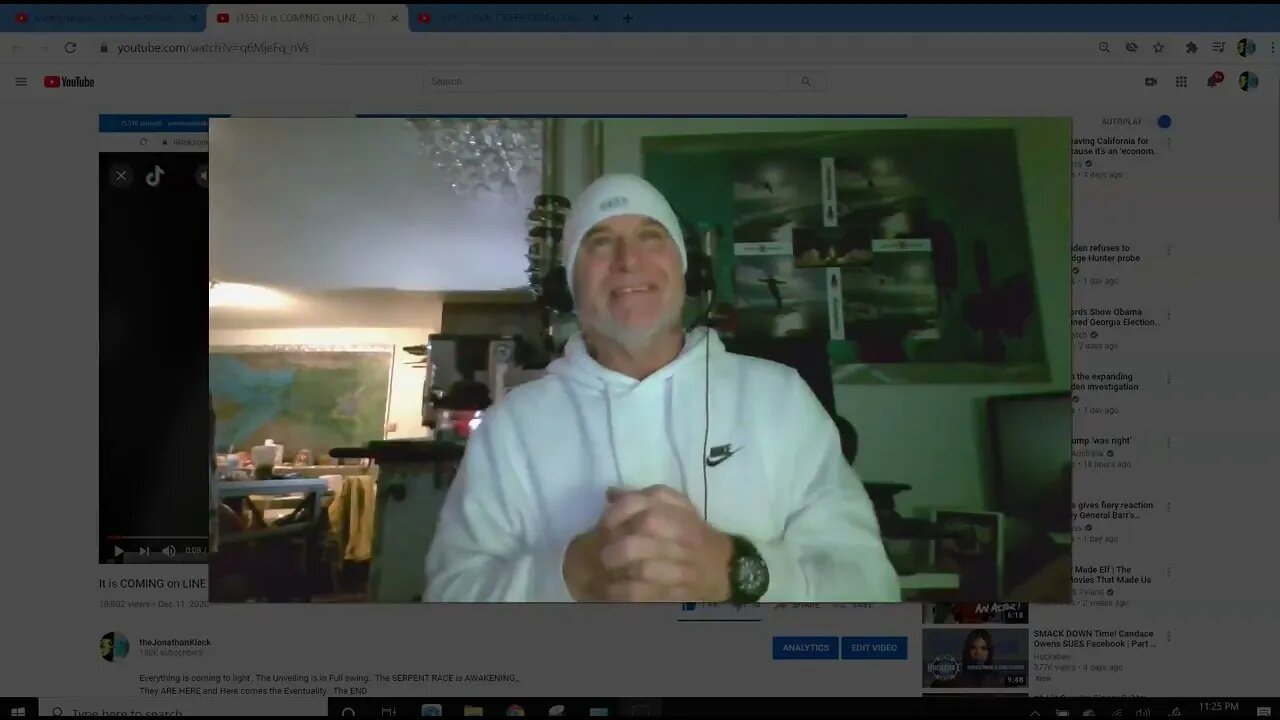Open options for 'expanding investigation' video

coord(1168,379)
